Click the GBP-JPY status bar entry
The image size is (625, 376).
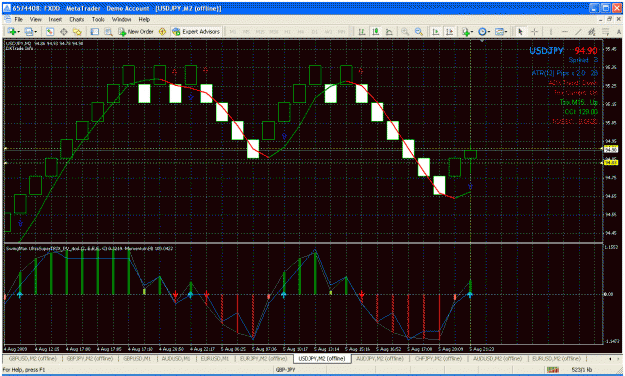click(285, 370)
